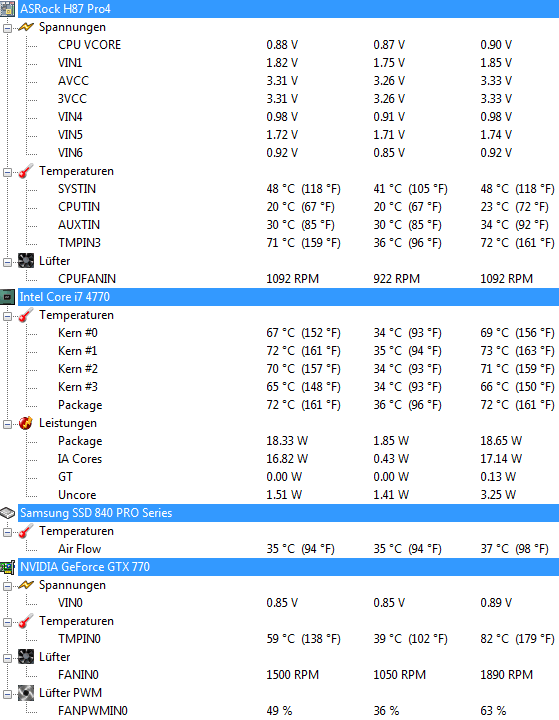Click the NVIDIA GeForce GTX 770 graphics card icon
559x720 pixels.
click(x=7, y=567)
